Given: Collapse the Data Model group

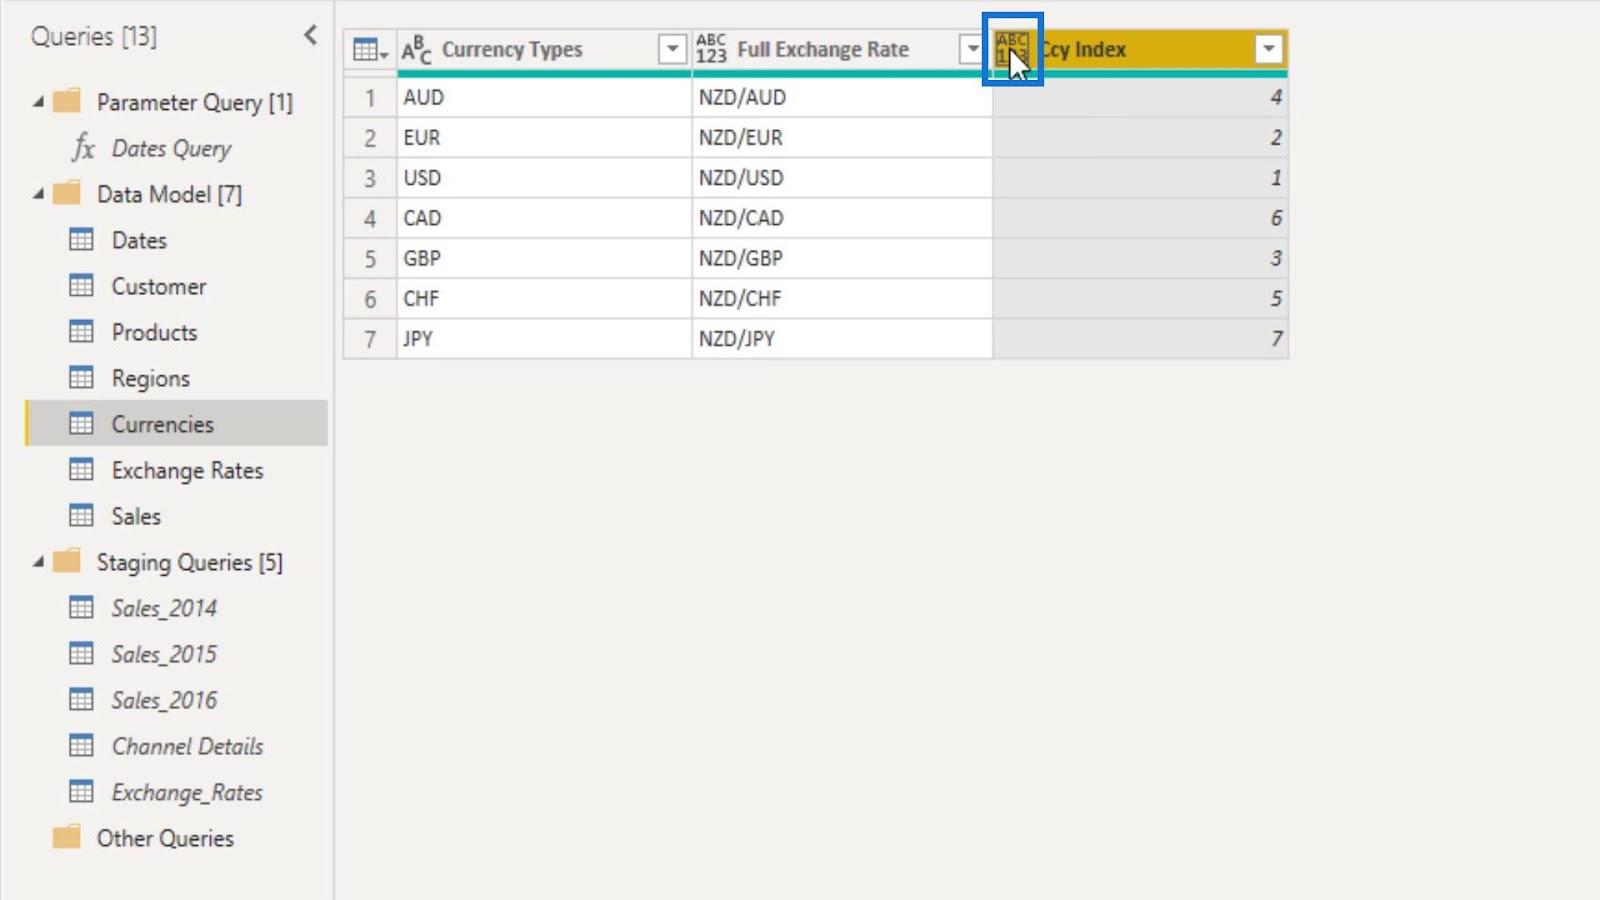Looking at the screenshot, I should point(38,194).
